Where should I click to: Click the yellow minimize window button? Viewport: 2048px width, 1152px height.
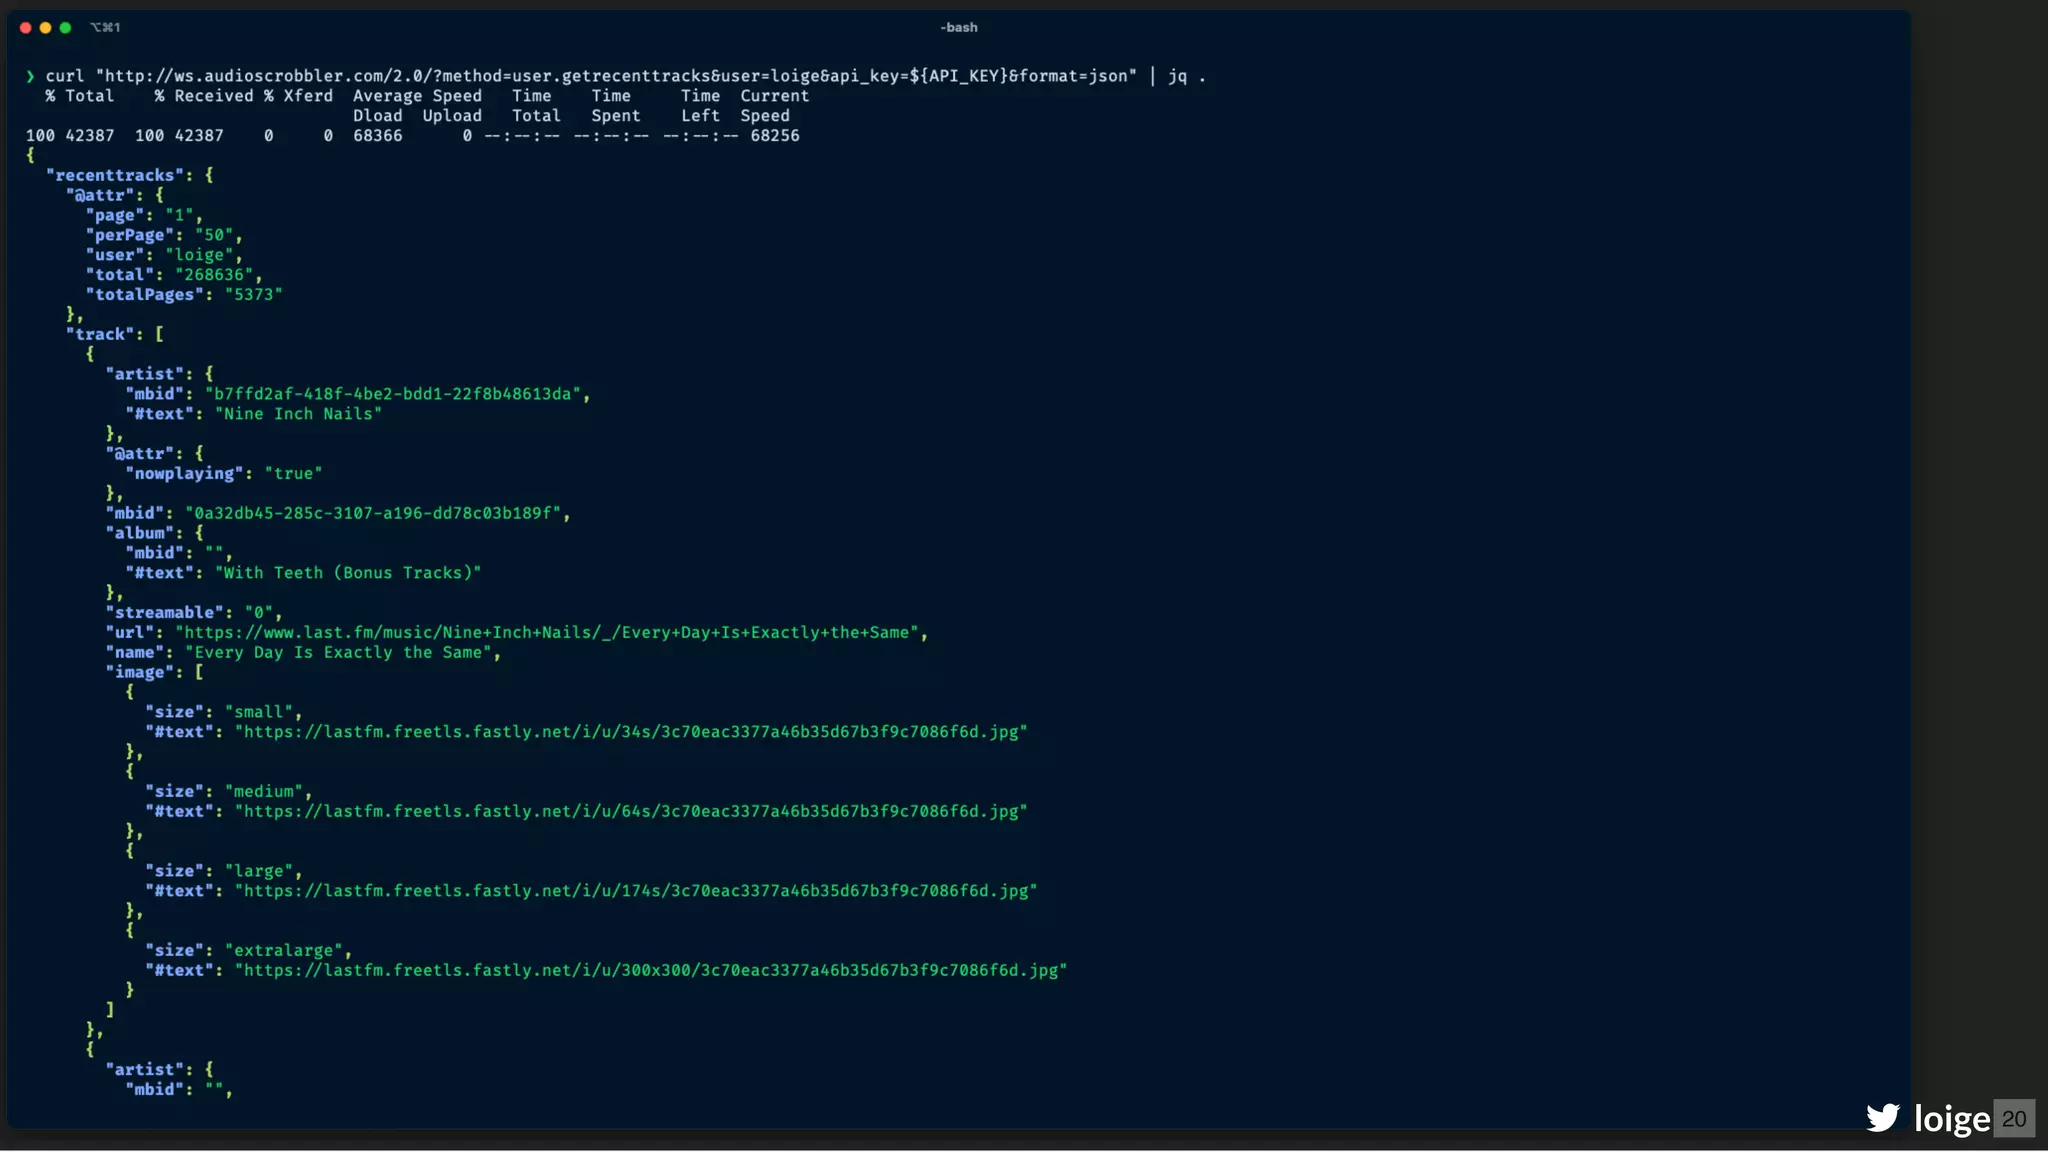(46, 28)
